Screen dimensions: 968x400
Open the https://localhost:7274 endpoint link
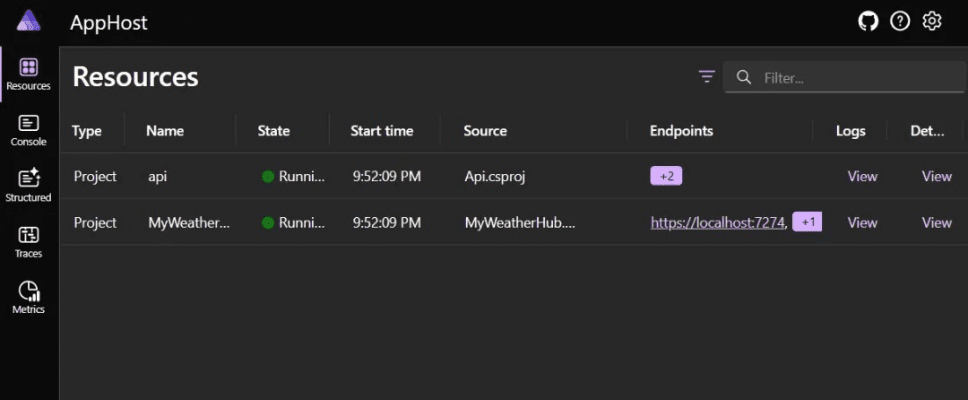click(x=719, y=223)
